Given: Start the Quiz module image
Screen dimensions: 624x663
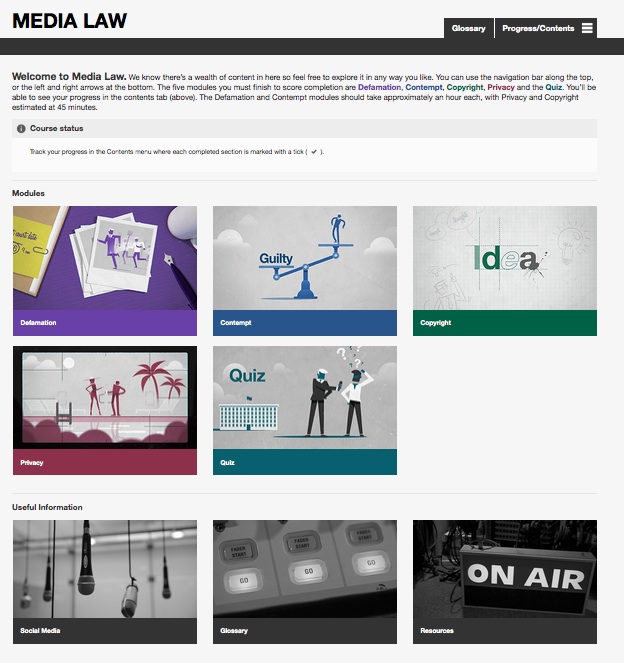Looking at the screenshot, I should tap(304, 398).
